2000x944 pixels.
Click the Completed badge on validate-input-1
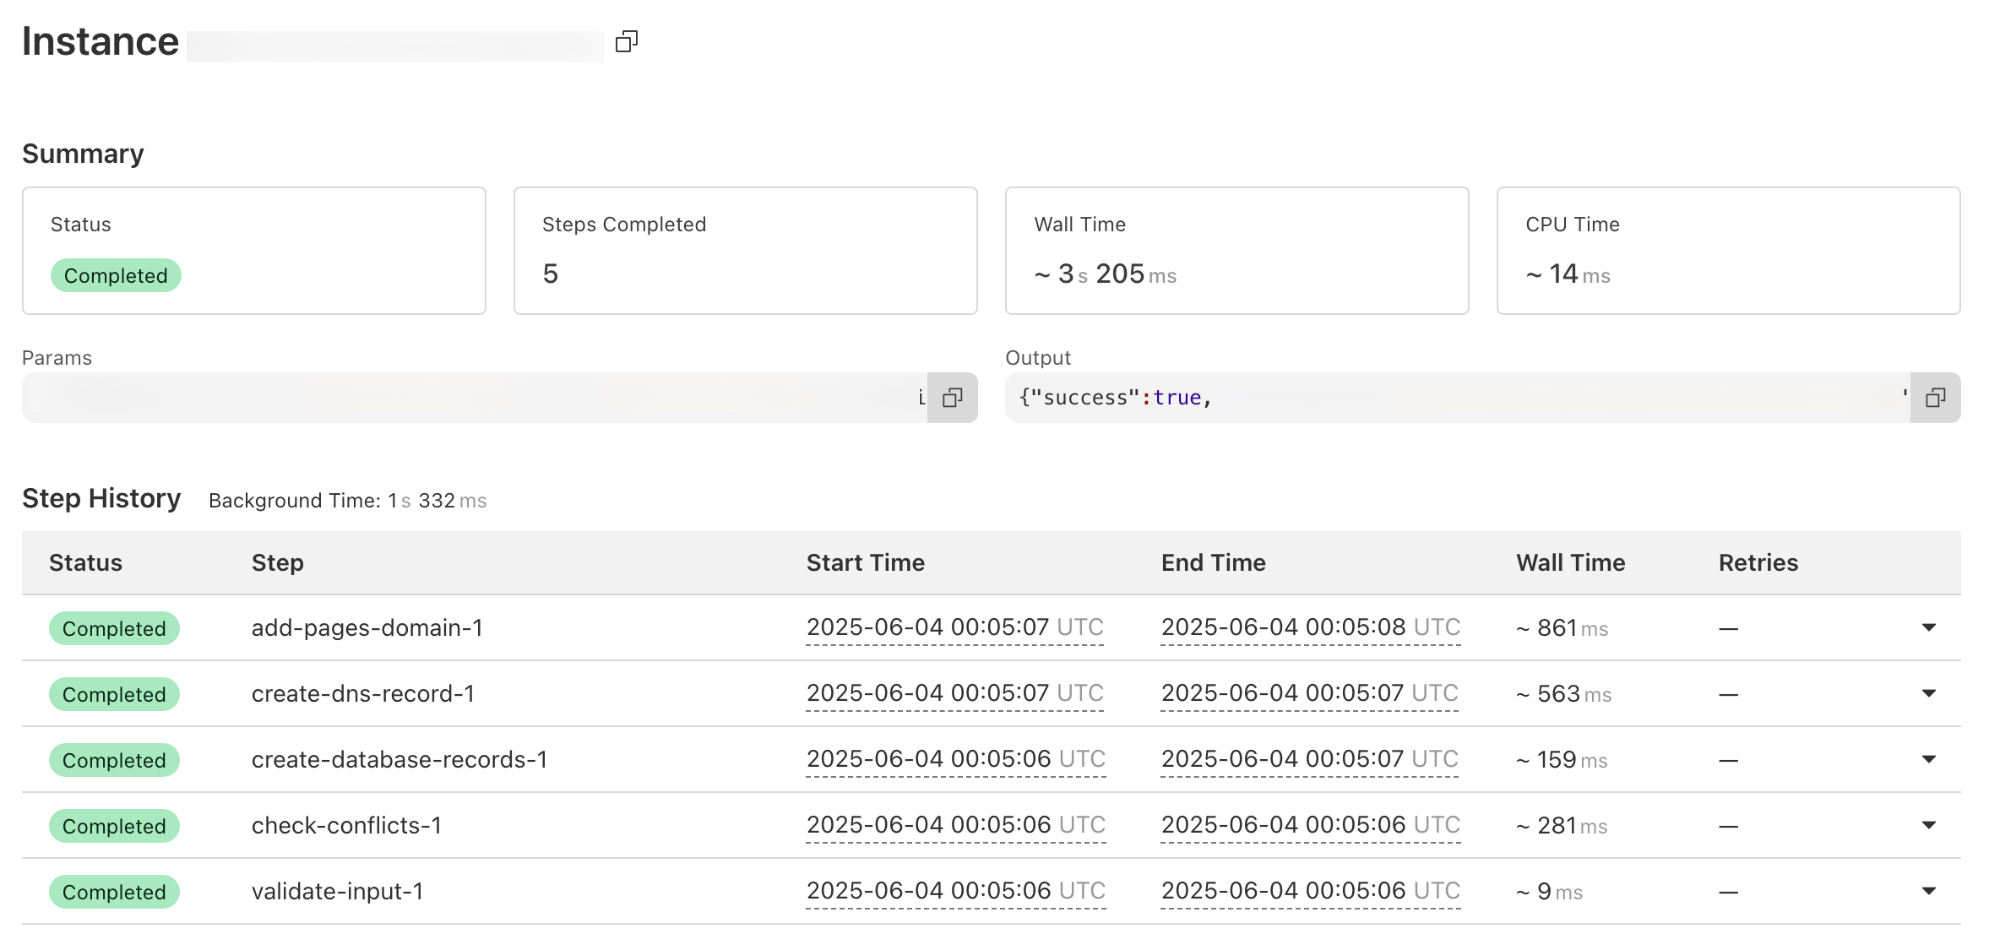pos(113,891)
